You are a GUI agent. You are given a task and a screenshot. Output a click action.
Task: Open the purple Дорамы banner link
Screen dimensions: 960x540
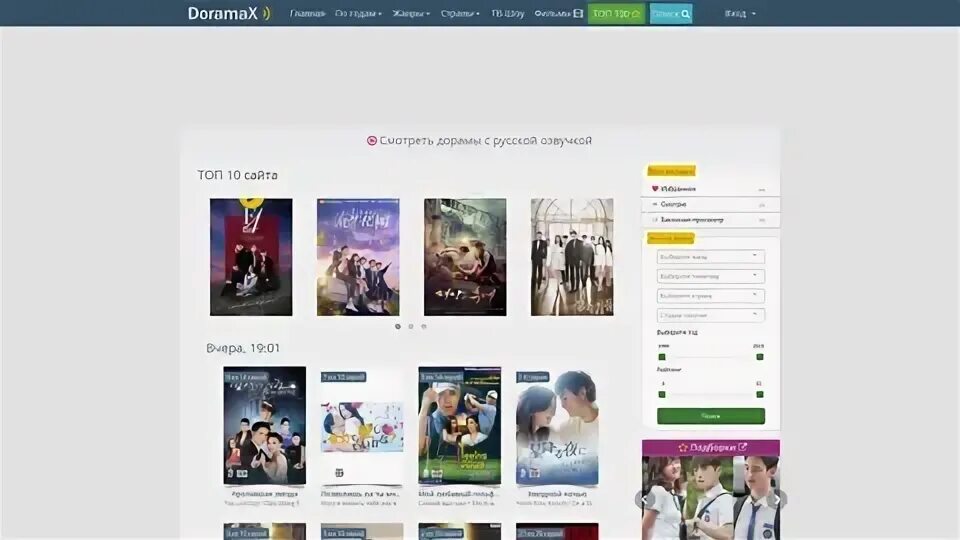pos(711,448)
